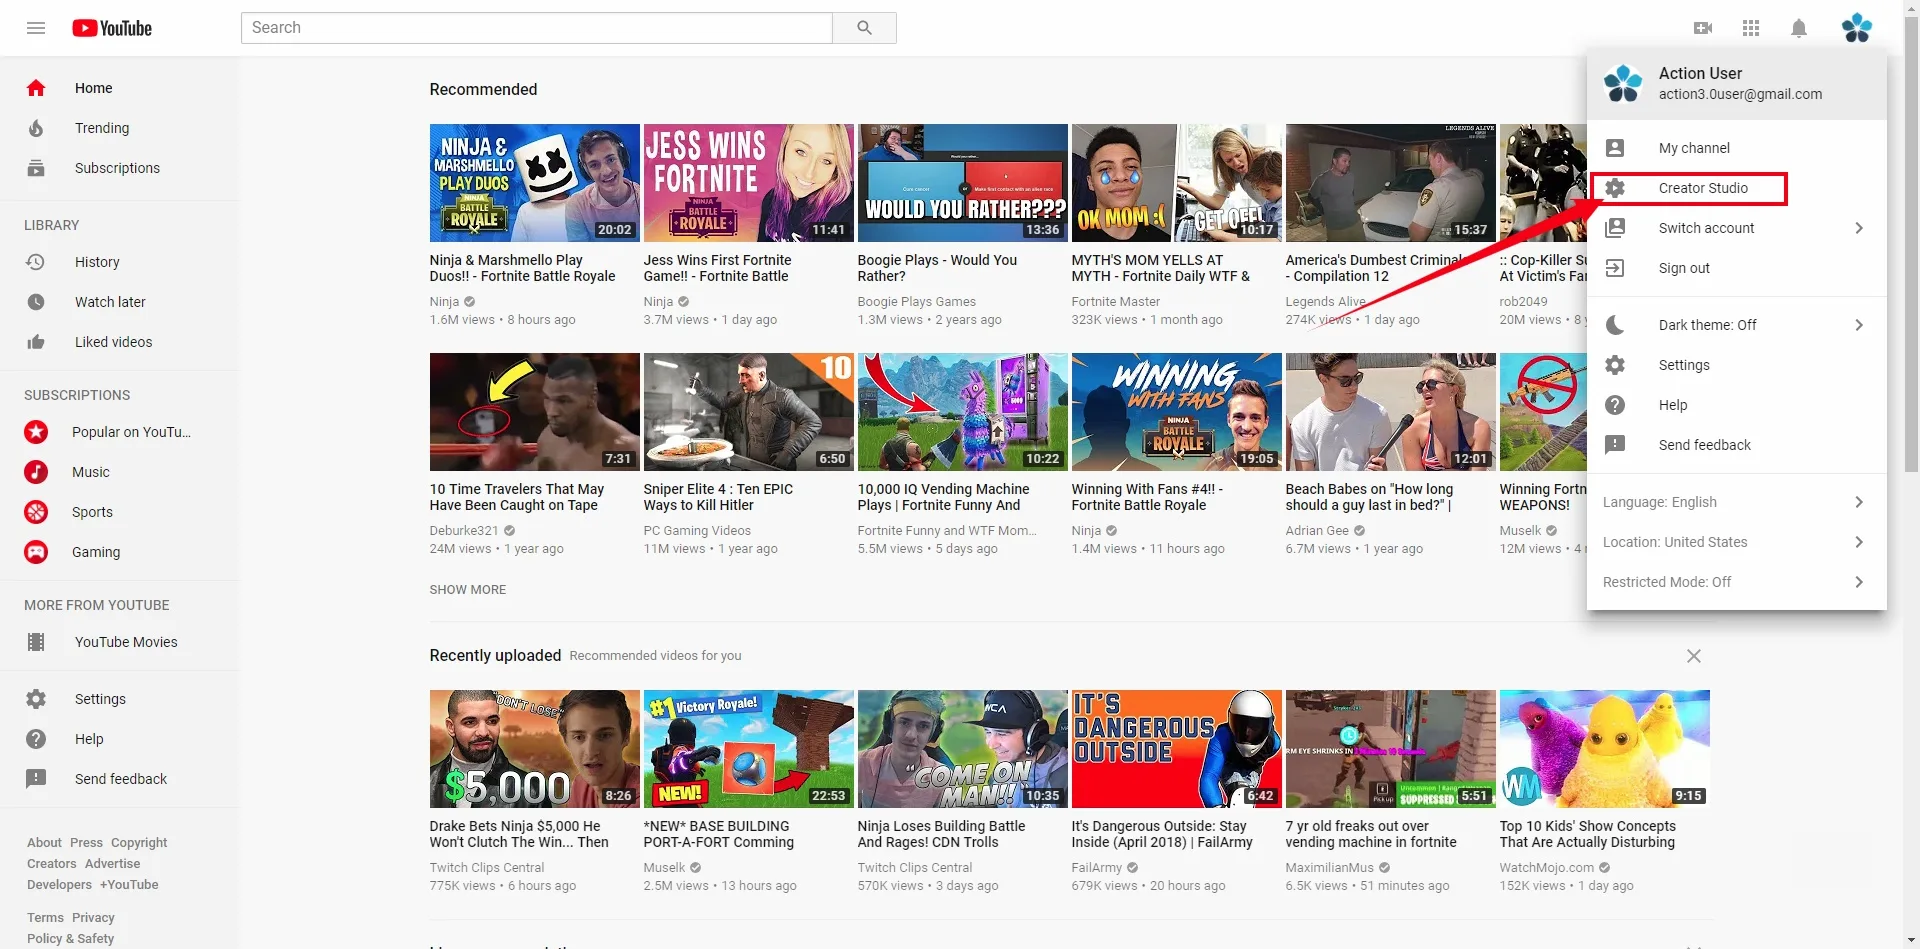Open Liked videos
The image size is (1920, 949).
tap(120, 342)
